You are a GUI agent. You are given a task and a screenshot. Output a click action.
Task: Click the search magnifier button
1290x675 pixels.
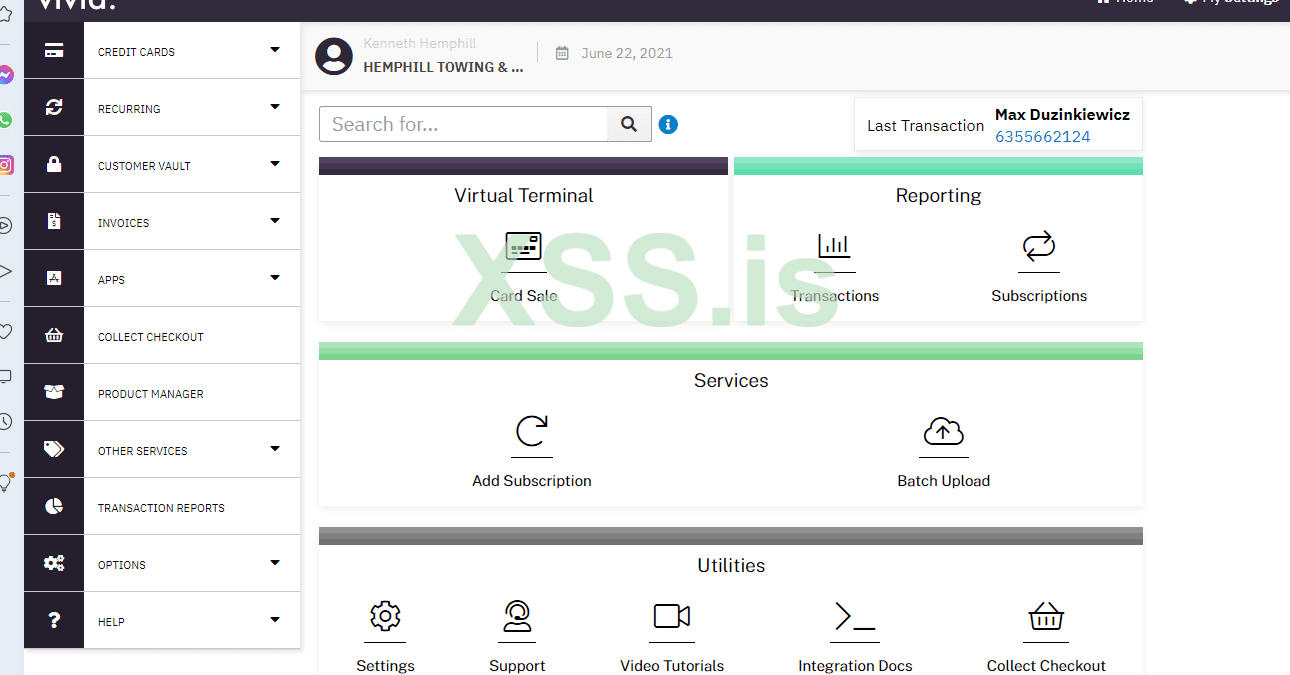point(629,124)
